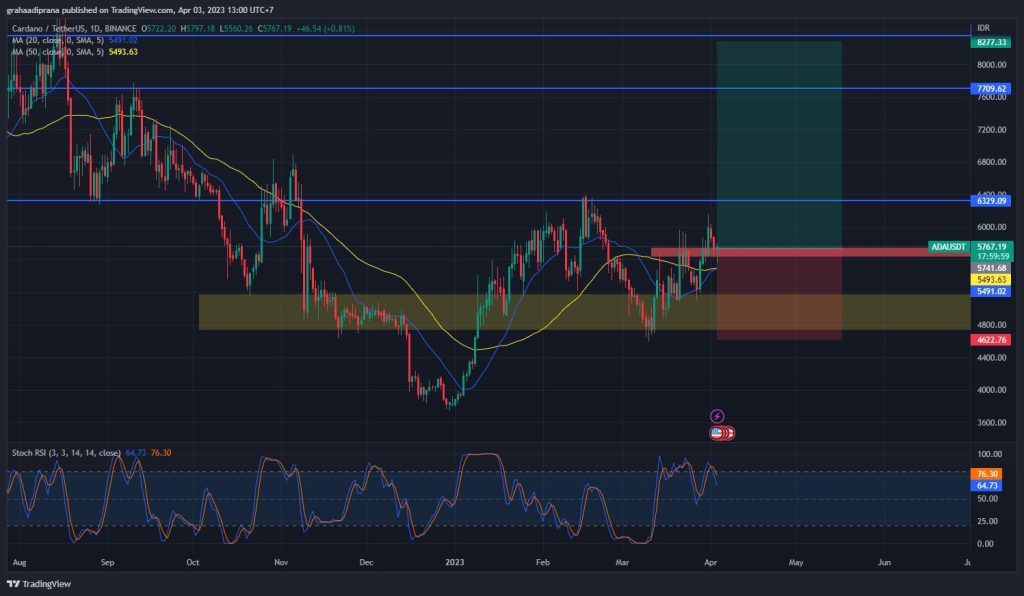The height and width of the screenshot is (596, 1024).
Task: Click the Mar label on time axis
Action: coord(622,562)
